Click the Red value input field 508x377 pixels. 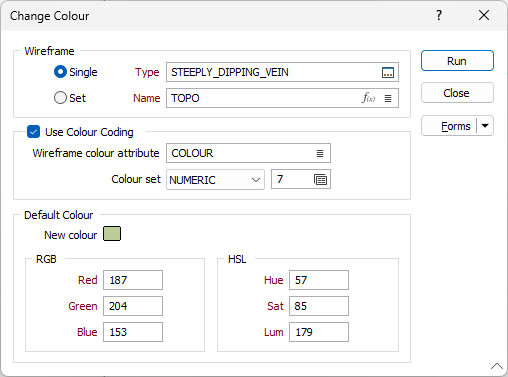click(133, 280)
